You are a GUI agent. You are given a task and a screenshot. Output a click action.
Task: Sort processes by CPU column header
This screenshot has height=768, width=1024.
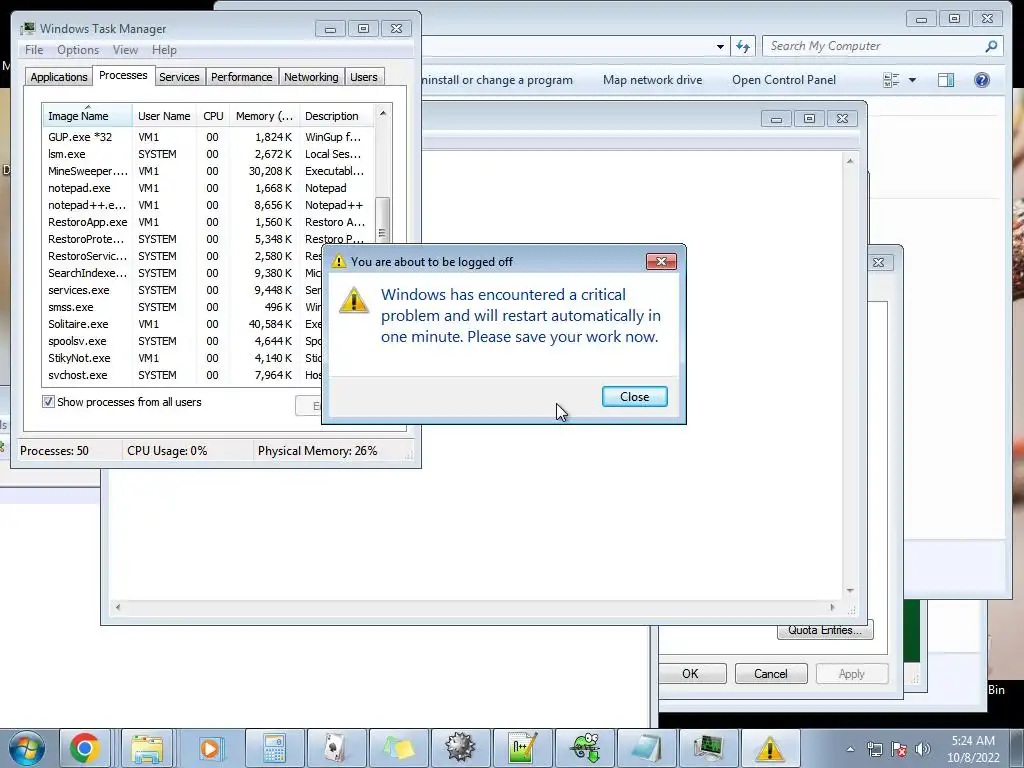pos(213,116)
